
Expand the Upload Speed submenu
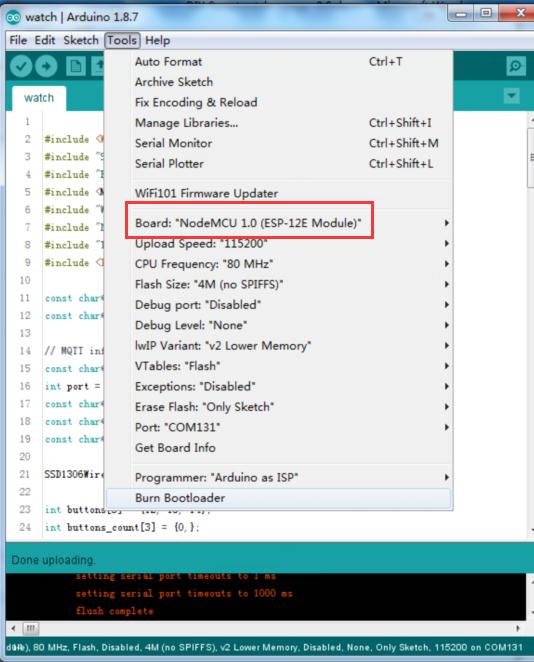click(279, 244)
